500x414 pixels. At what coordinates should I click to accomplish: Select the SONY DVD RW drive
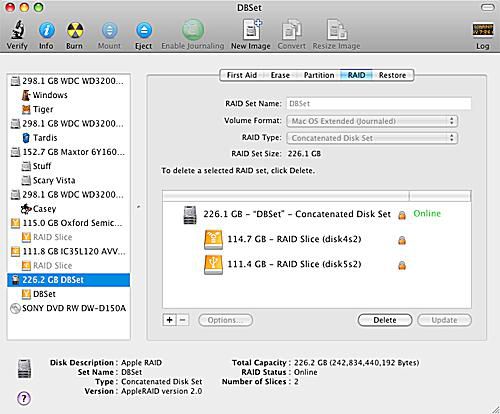pos(68,308)
